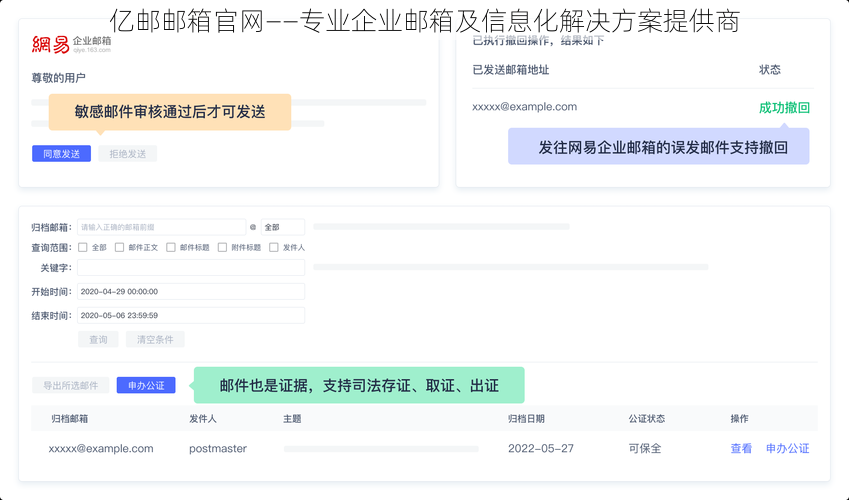Click the 发件人 column header
849x500 pixels.
(203, 419)
